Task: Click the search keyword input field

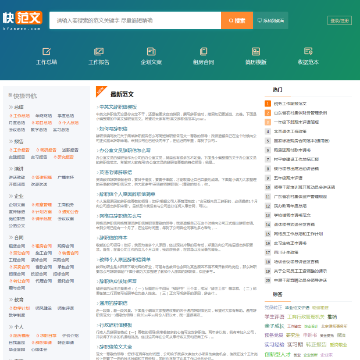Action: click(135, 20)
